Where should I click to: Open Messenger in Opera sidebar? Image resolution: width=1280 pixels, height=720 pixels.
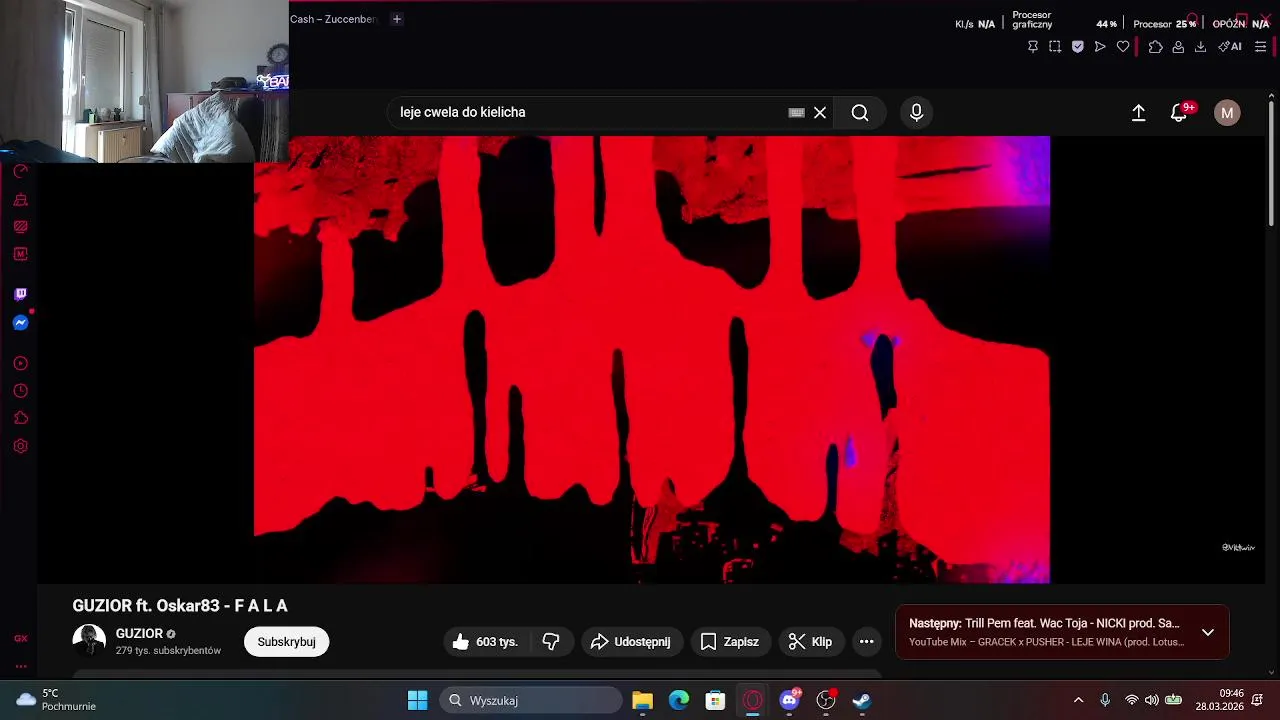pos(20,323)
